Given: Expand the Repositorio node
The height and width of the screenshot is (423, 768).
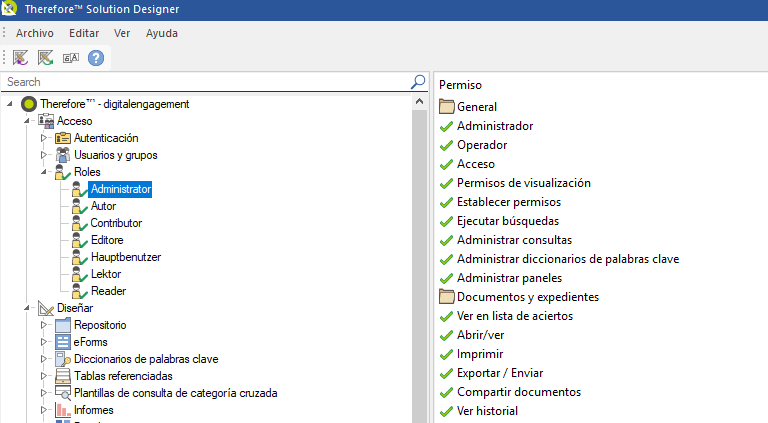Looking at the screenshot, I should pos(43,325).
